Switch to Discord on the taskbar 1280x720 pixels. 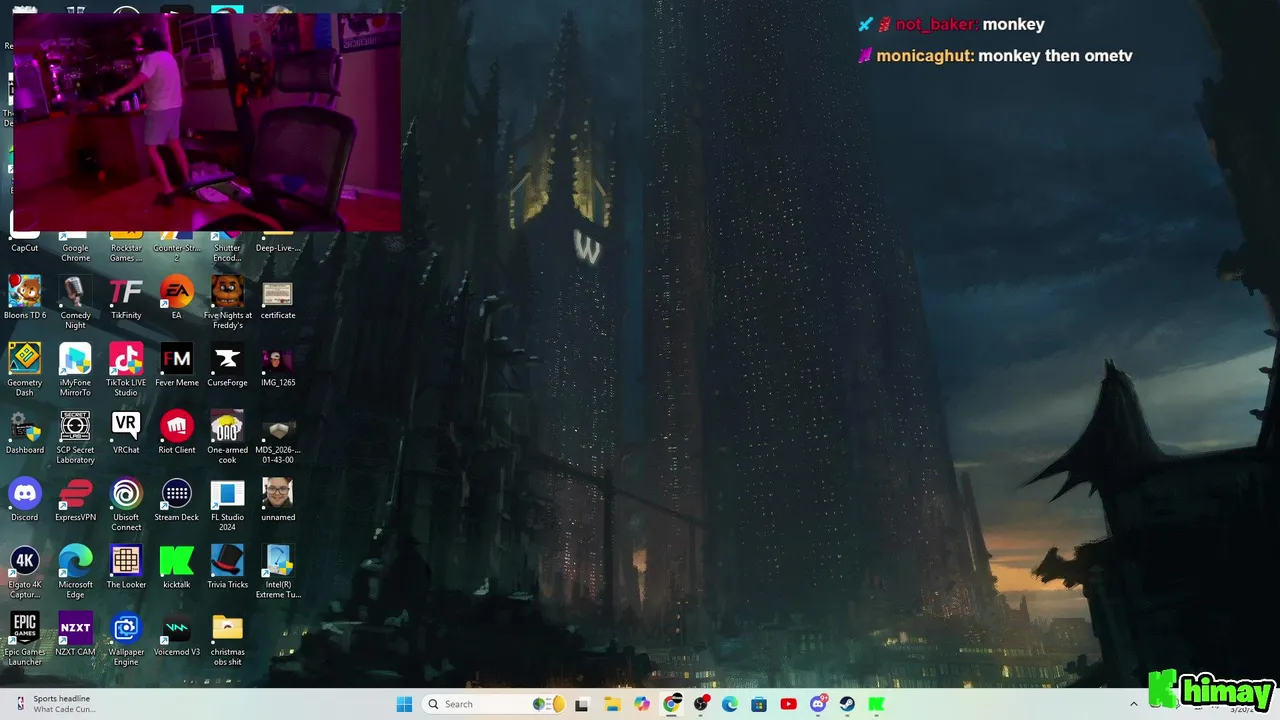click(818, 704)
